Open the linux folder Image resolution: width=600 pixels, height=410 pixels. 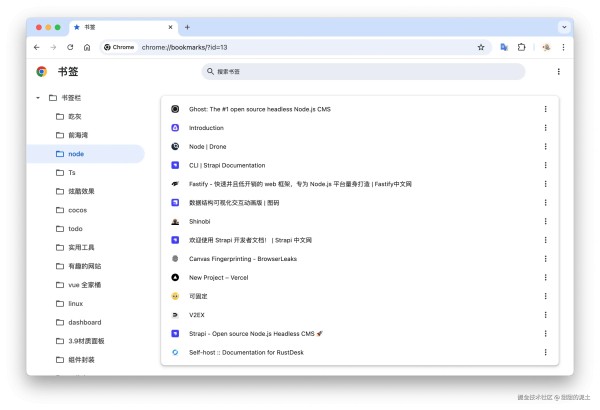tap(69, 304)
